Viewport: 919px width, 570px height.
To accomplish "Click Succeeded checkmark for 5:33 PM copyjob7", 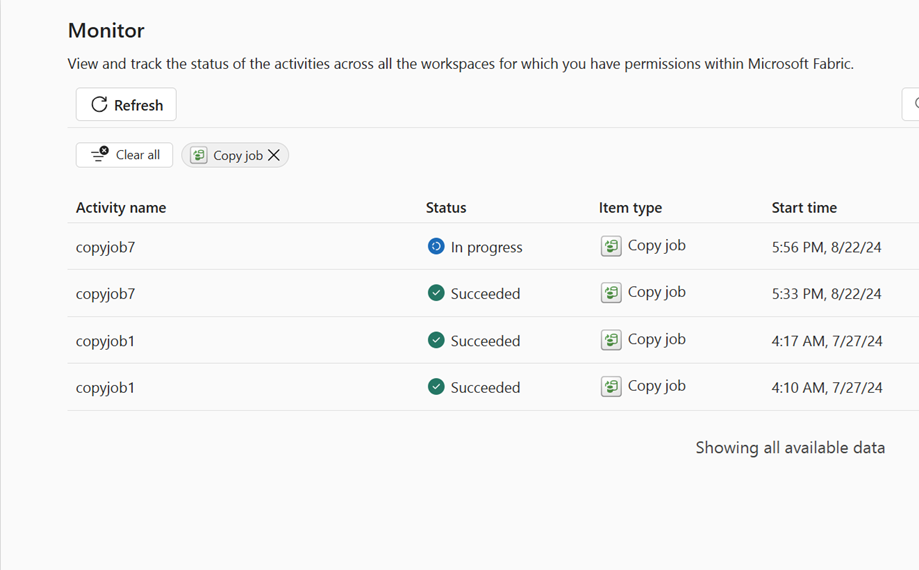I will 436,293.
